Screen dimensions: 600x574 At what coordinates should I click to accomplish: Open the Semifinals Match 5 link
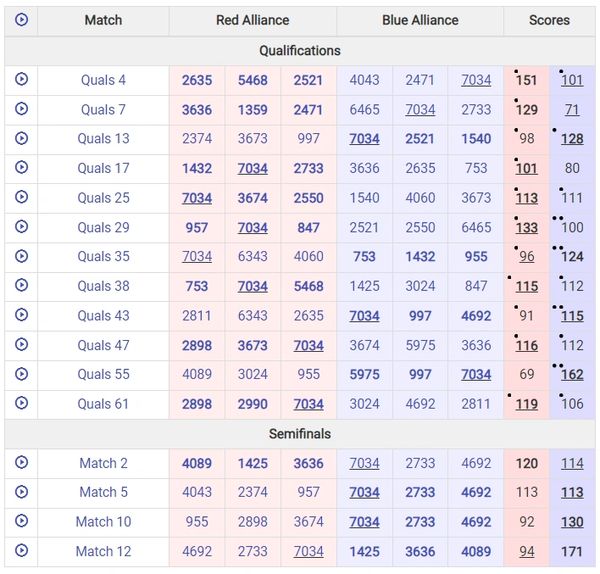tap(103, 492)
